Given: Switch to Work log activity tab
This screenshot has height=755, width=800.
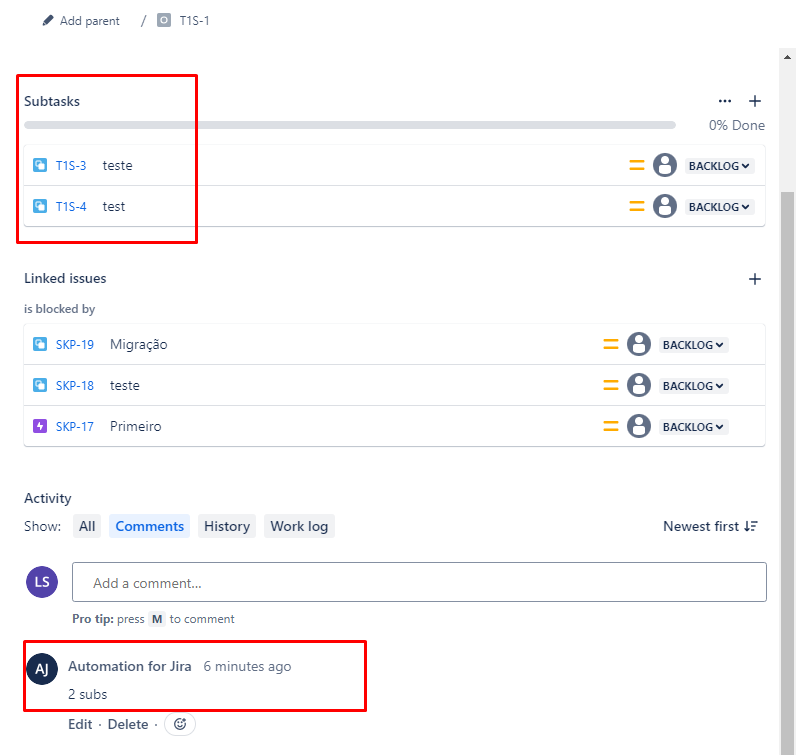Looking at the screenshot, I should pos(299,526).
